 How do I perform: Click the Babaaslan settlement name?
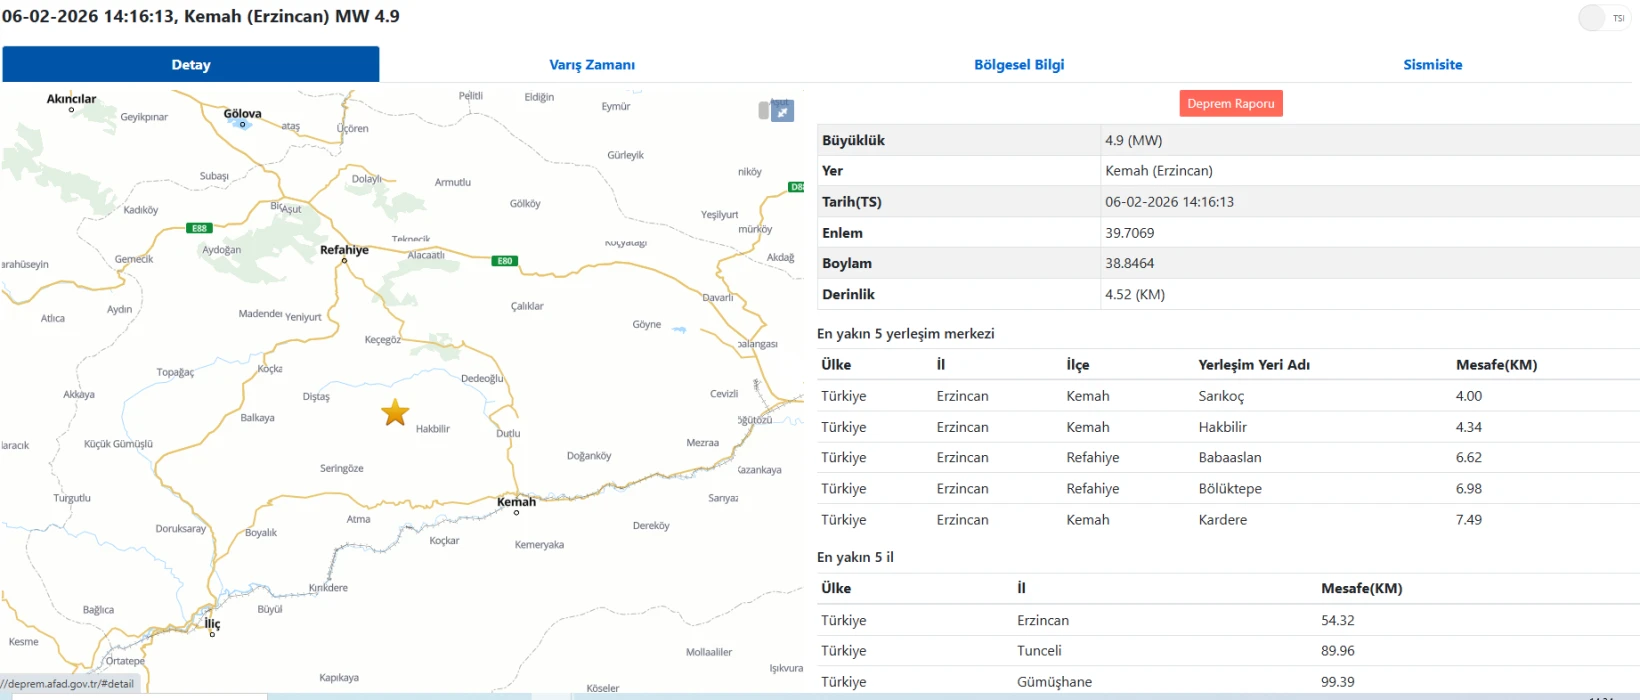(x=1230, y=457)
